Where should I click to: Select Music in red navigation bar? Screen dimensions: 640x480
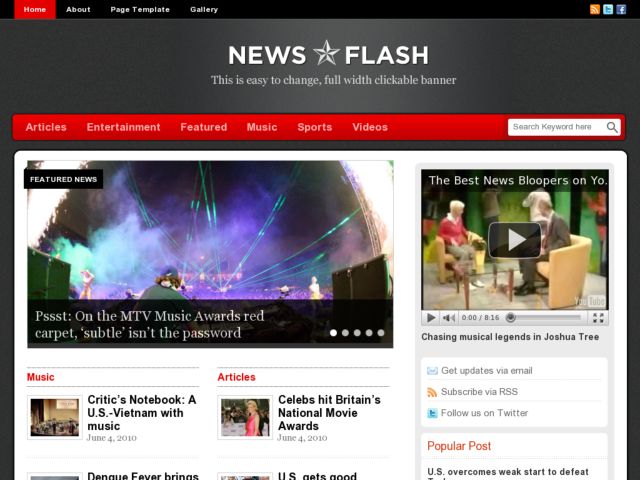262,127
